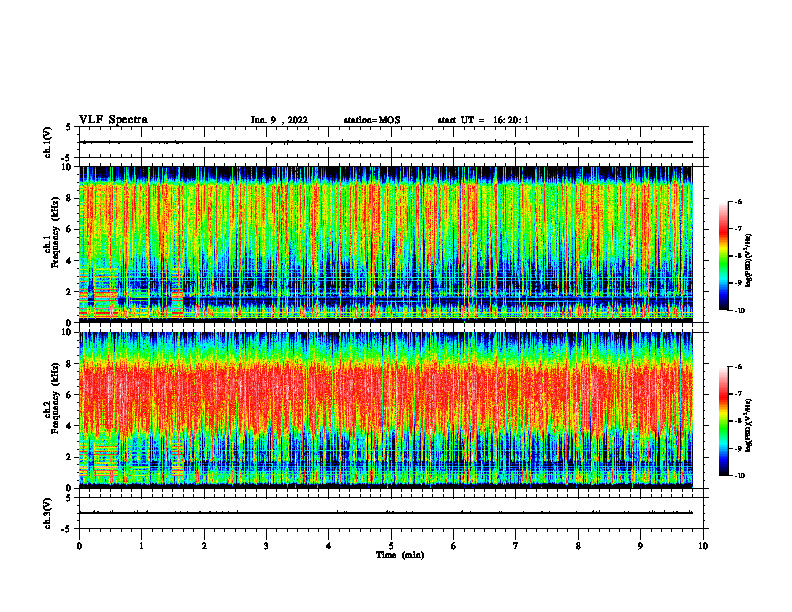Click the "station=MOS" header label
Screen dimensions: 792x612
click(372, 120)
